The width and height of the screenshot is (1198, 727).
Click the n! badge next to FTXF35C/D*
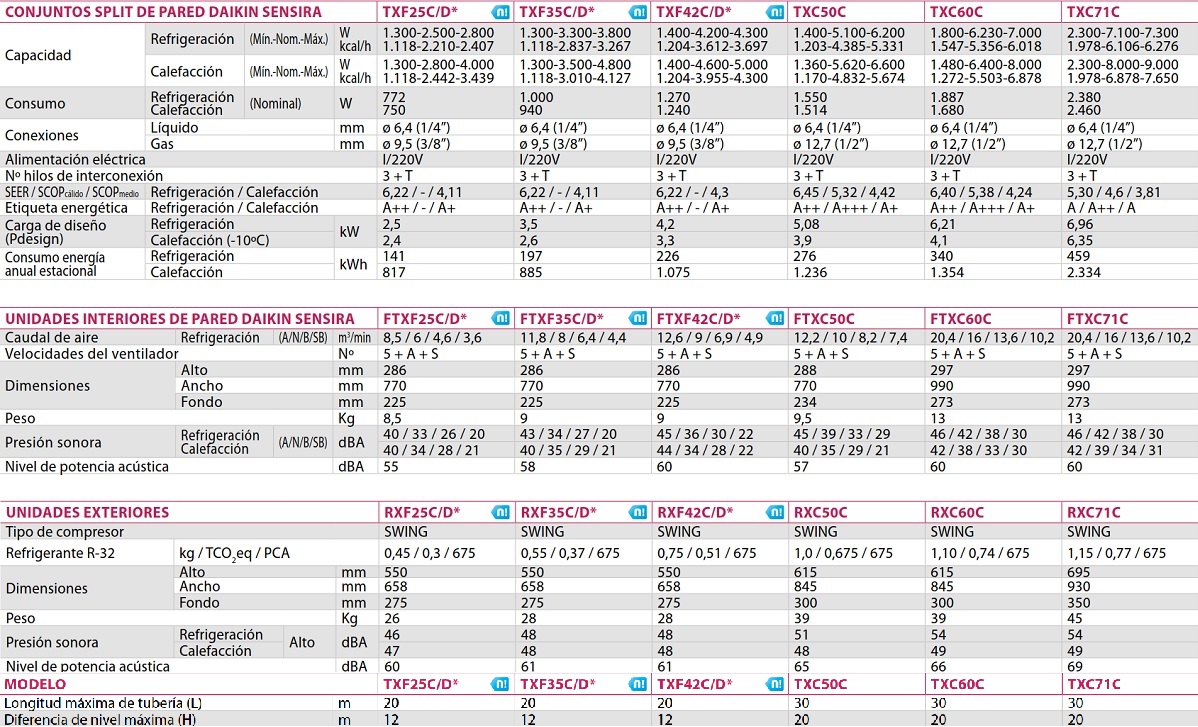tap(637, 318)
